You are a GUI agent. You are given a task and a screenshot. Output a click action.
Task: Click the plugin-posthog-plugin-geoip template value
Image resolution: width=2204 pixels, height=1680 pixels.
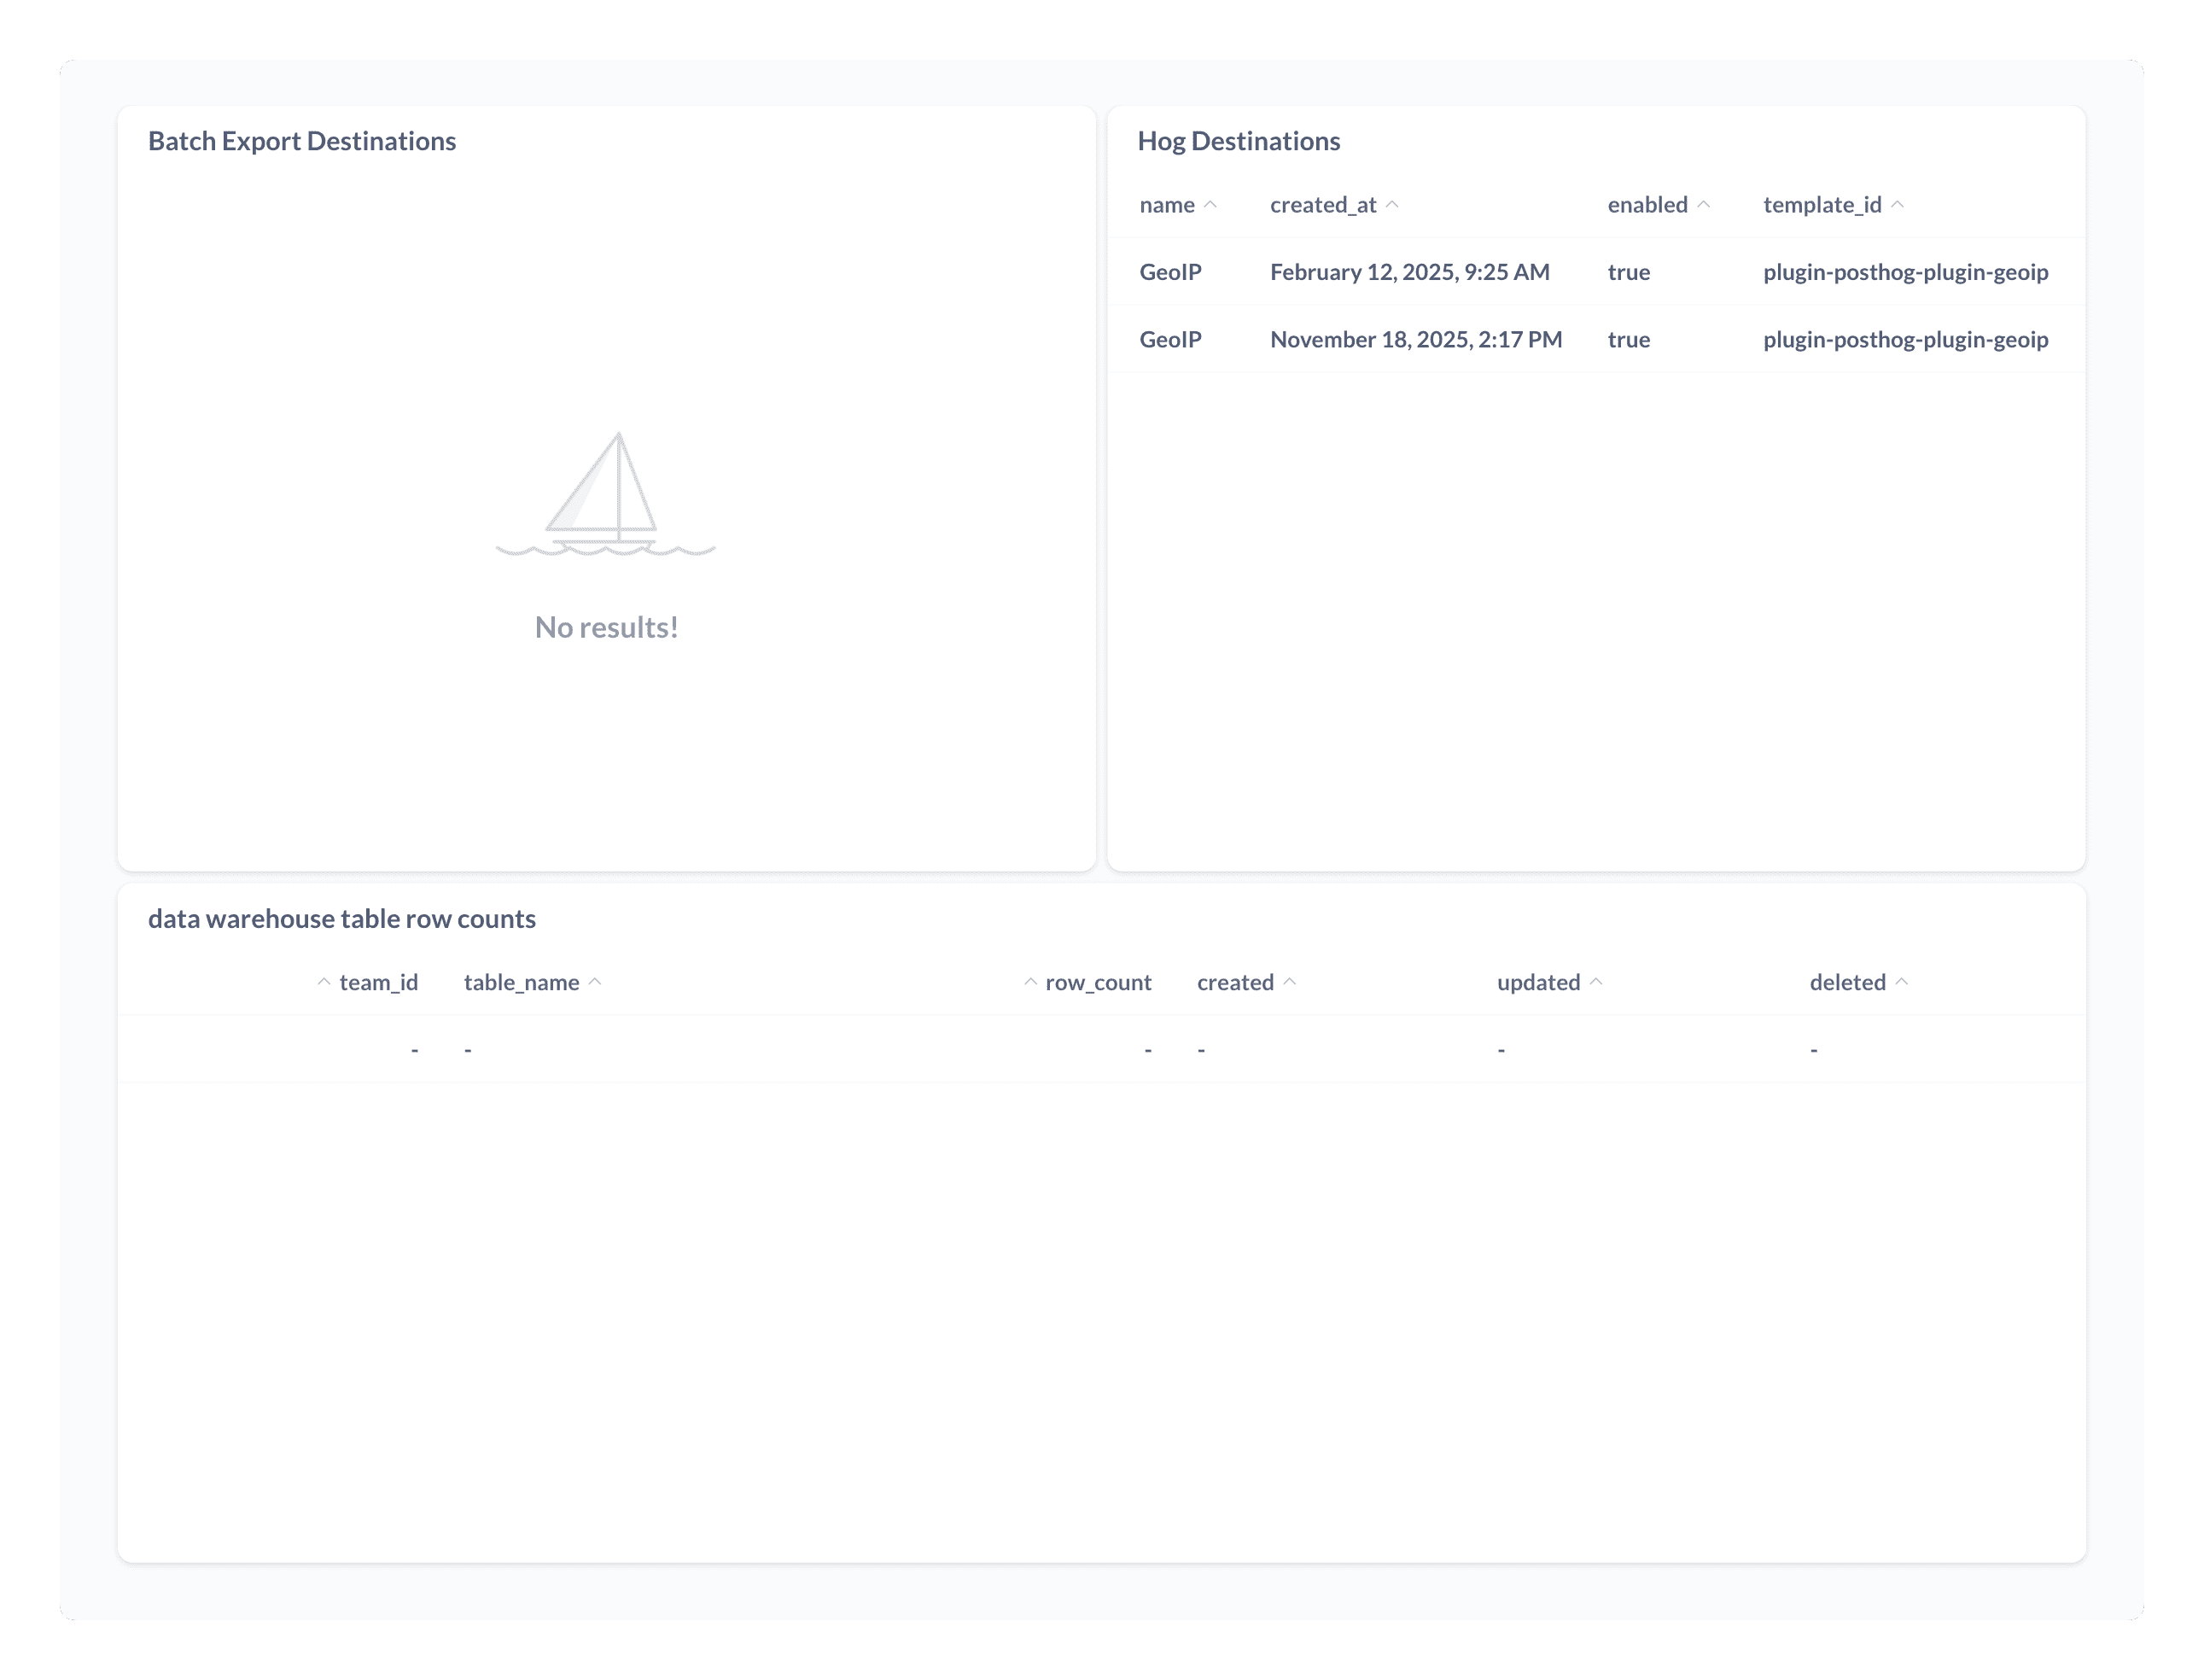click(x=1904, y=271)
